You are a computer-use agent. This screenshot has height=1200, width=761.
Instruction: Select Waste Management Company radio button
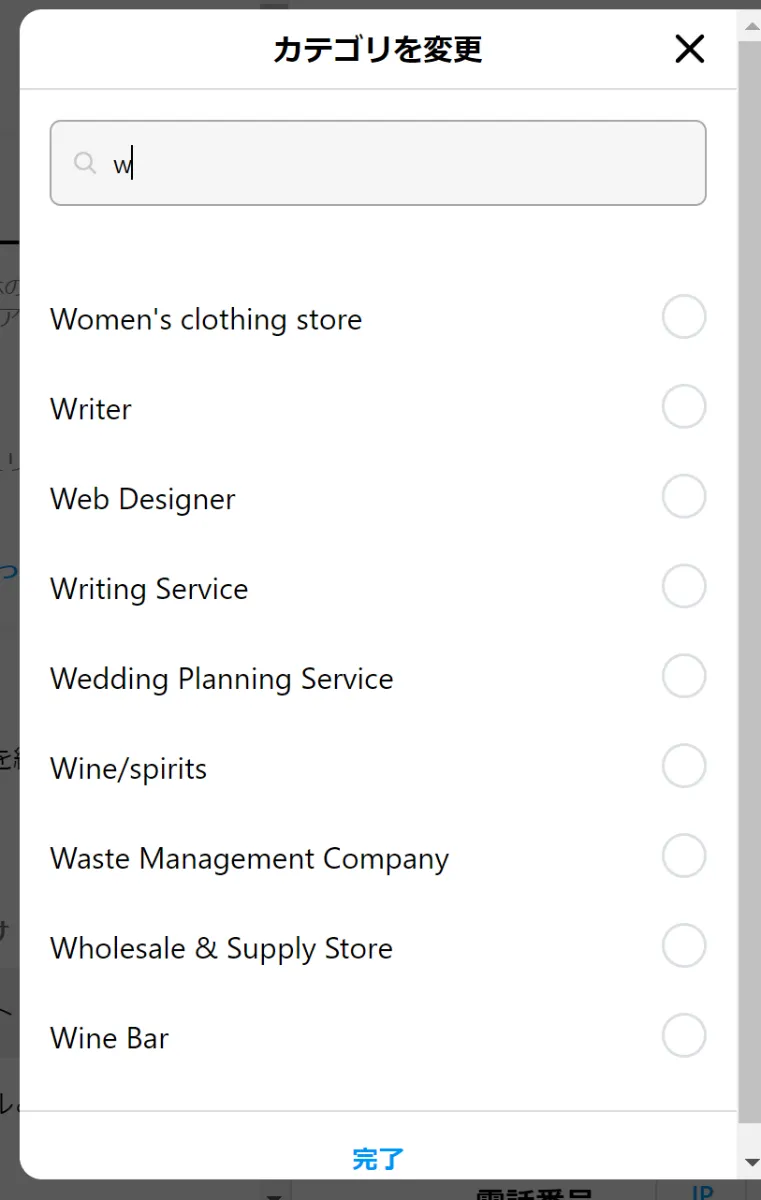pos(684,857)
